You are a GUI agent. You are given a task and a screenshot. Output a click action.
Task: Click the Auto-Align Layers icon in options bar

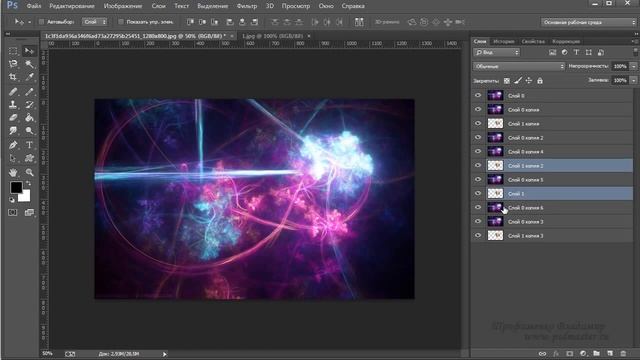click(x=359, y=22)
